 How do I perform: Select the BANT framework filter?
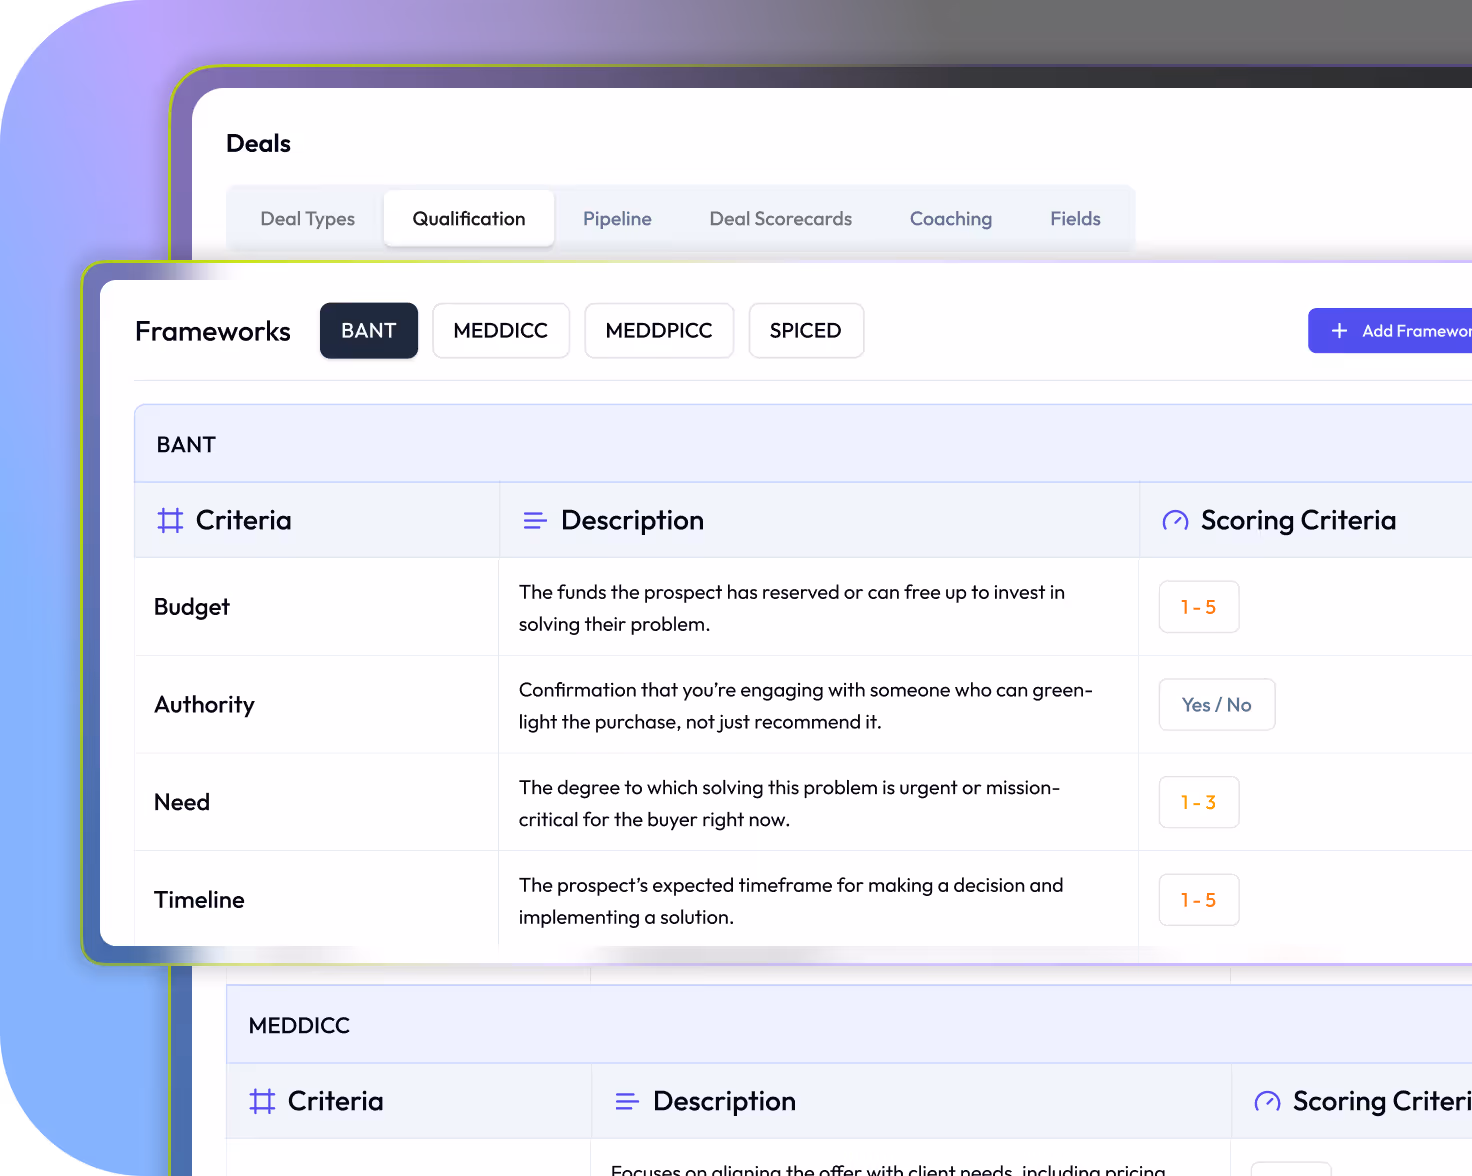point(368,330)
